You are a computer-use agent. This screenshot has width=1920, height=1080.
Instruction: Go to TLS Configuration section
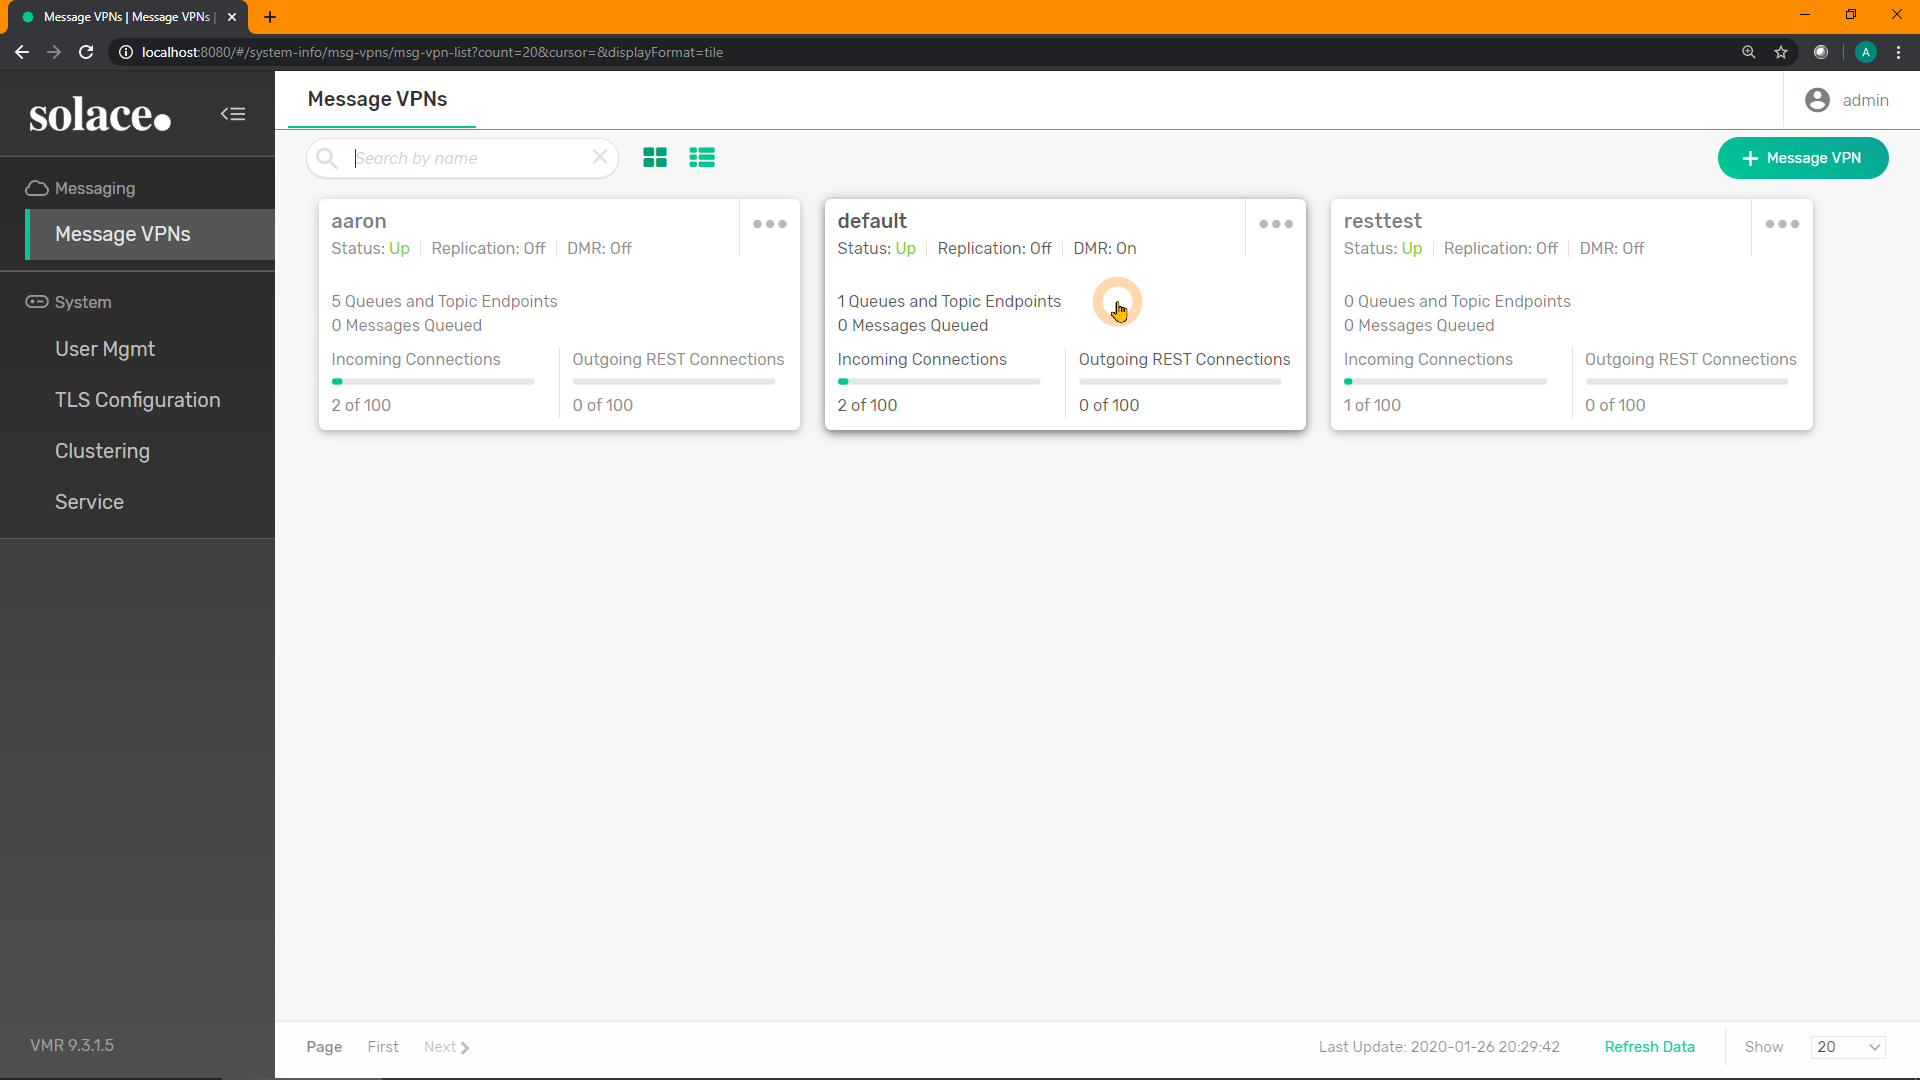(x=138, y=400)
